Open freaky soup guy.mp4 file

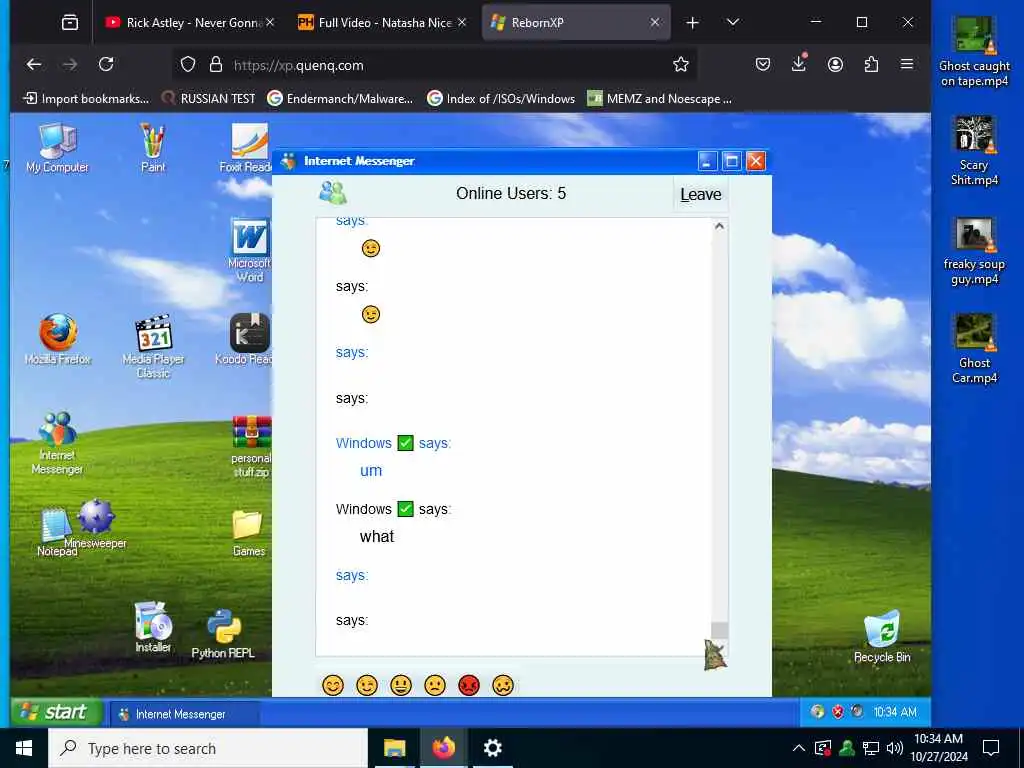click(974, 251)
